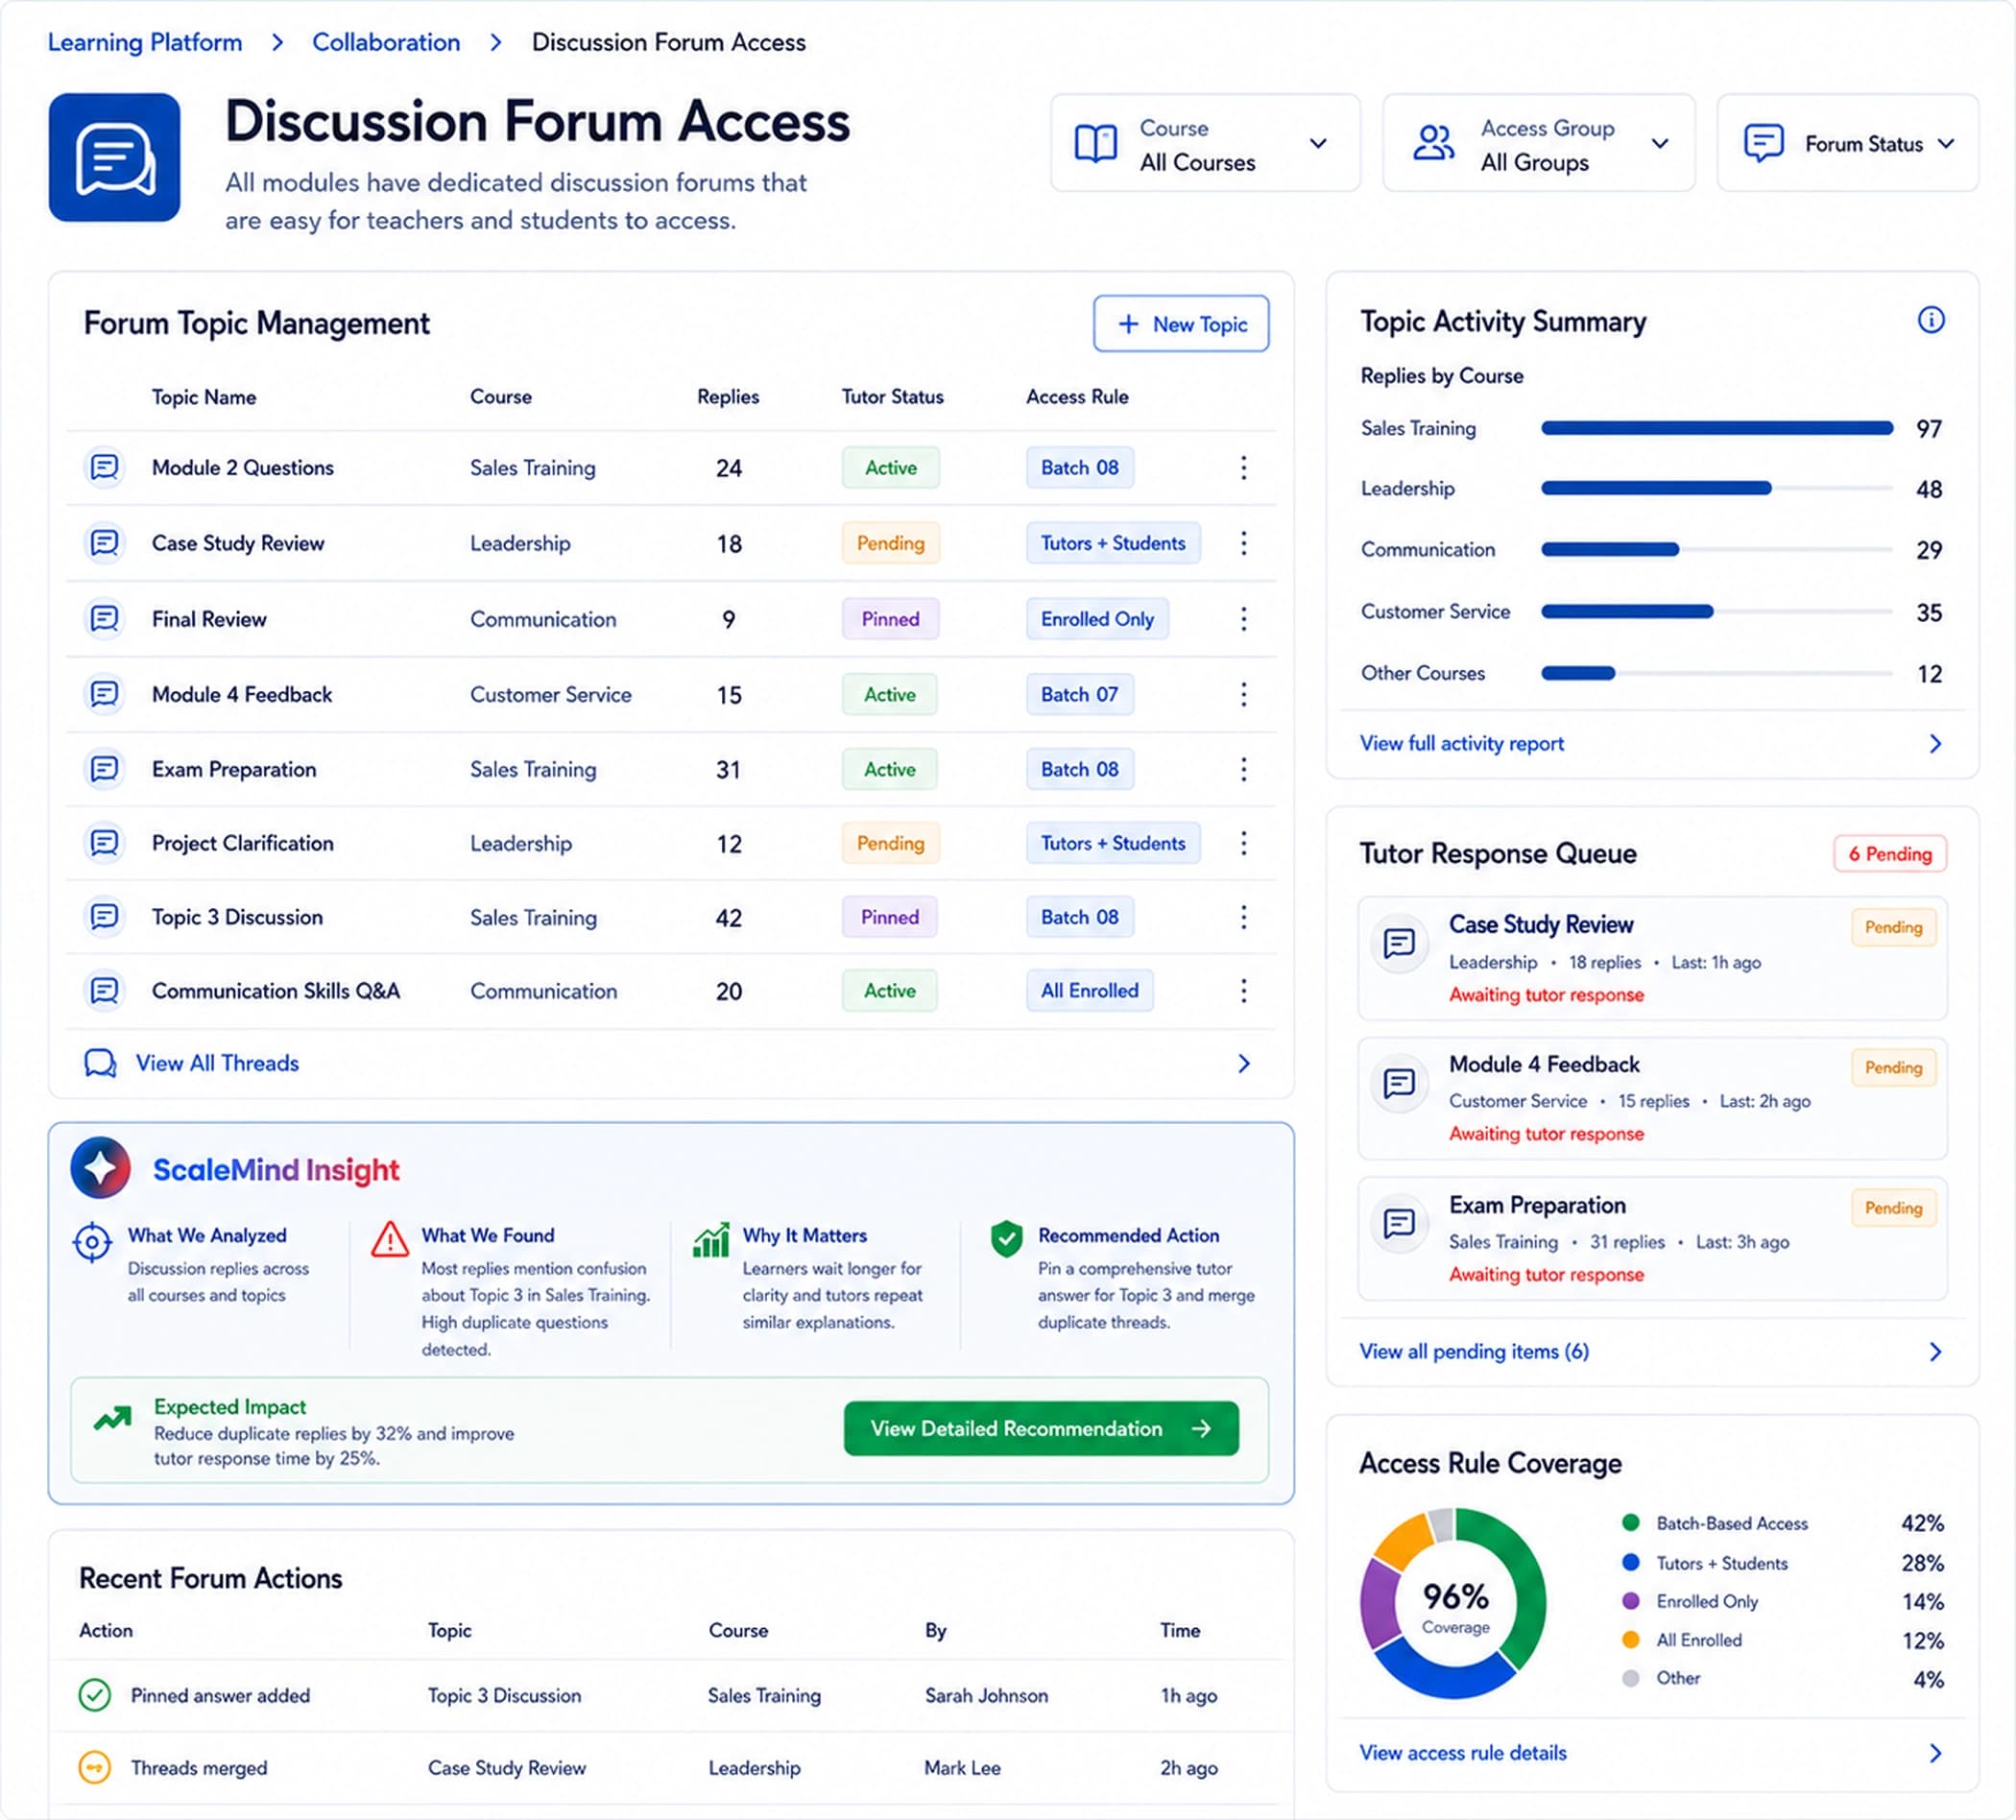Open the Access Group All Groups dropdown
The width and height of the screenshot is (2016, 1820).
(1538, 143)
